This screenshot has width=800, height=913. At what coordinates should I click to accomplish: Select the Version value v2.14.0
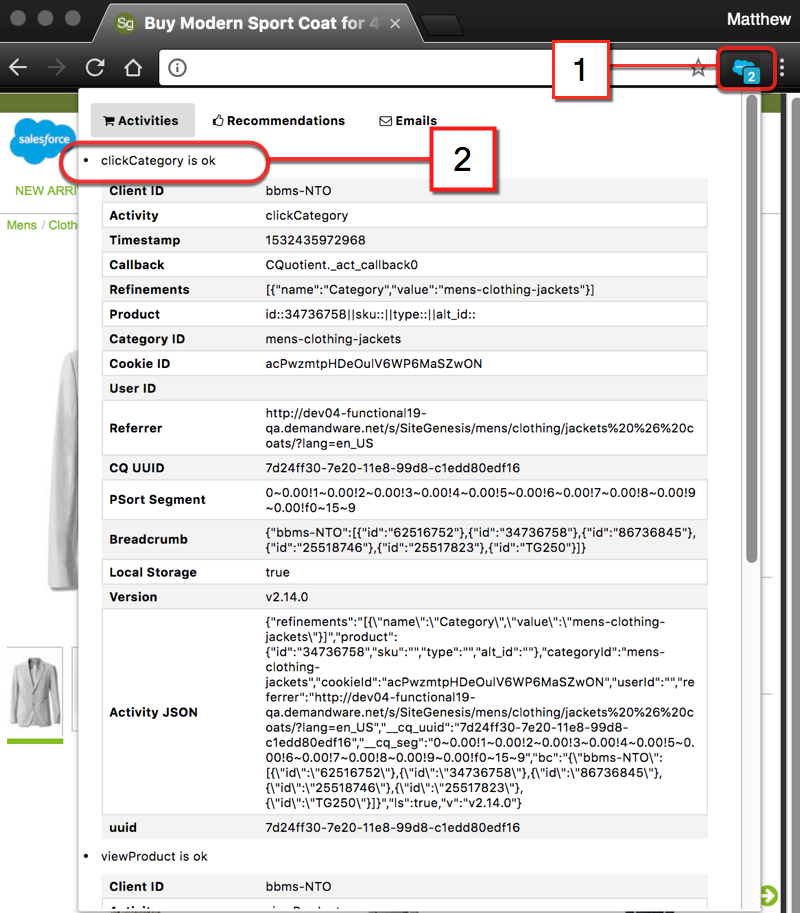click(286, 597)
